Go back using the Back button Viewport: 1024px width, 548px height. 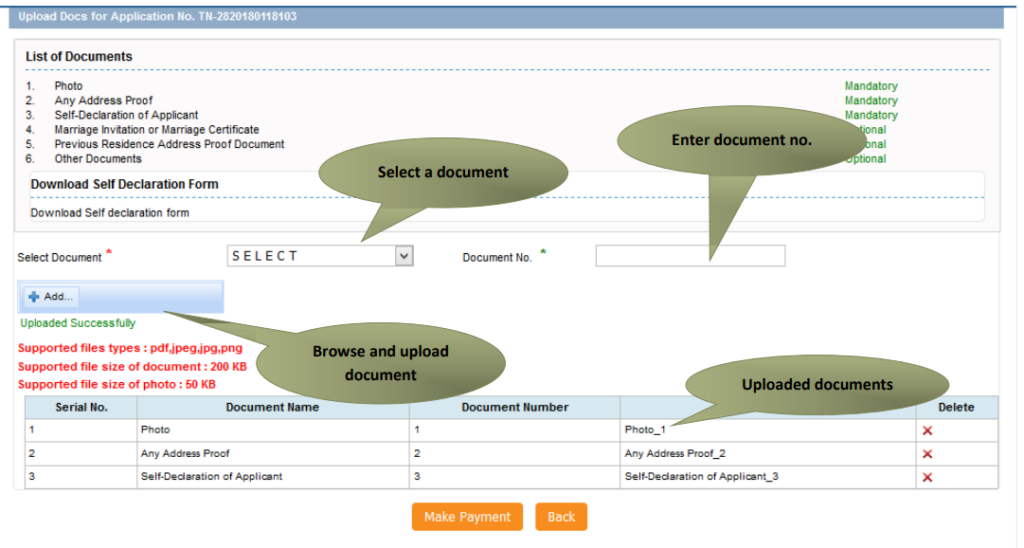point(561,517)
